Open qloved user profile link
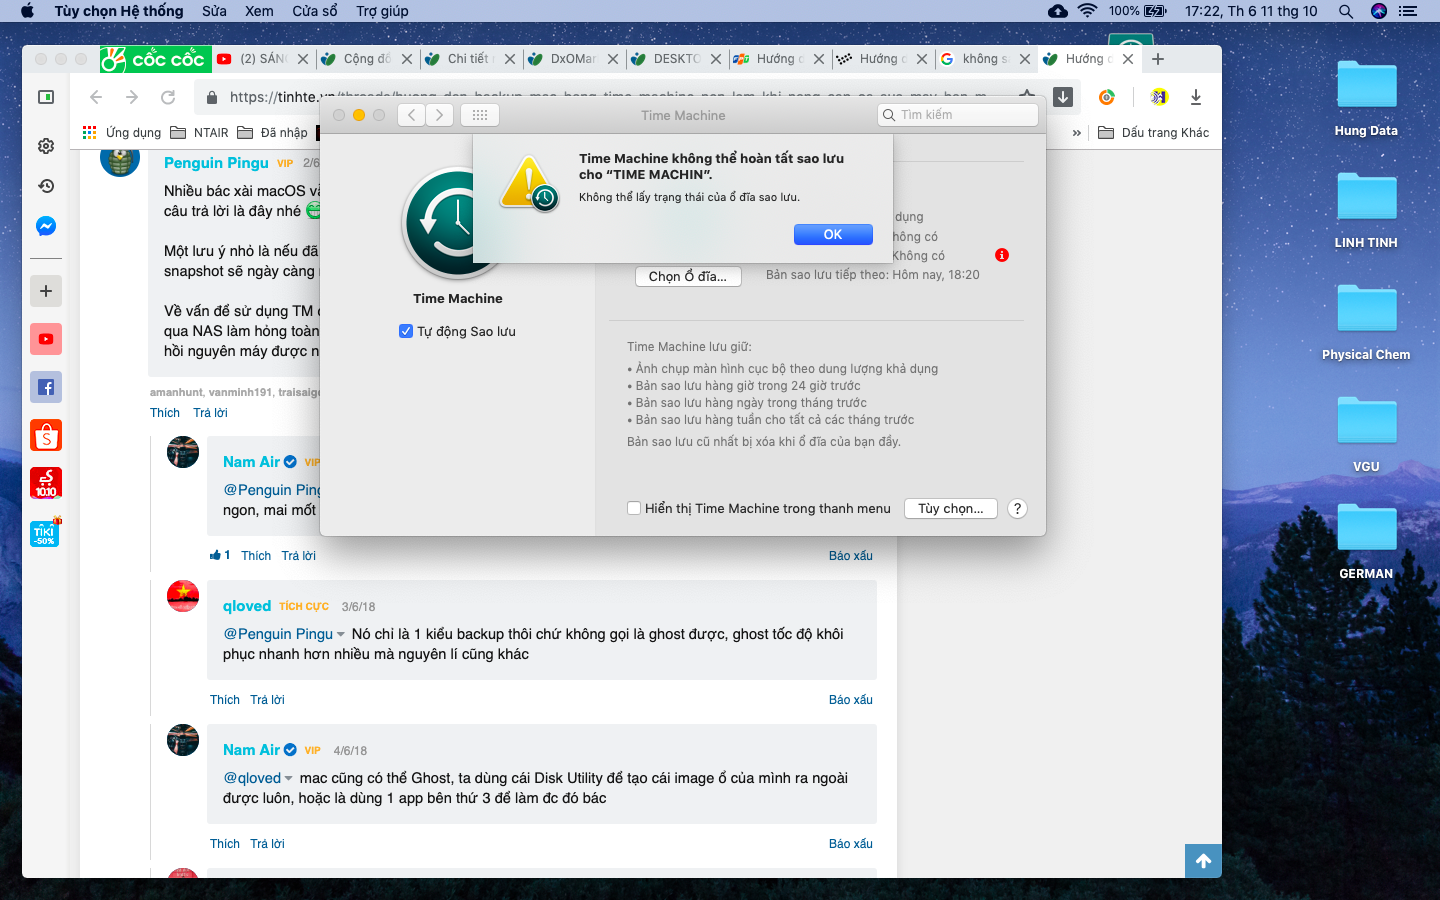The width and height of the screenshot is (1440, 900). tap(247, 606)
